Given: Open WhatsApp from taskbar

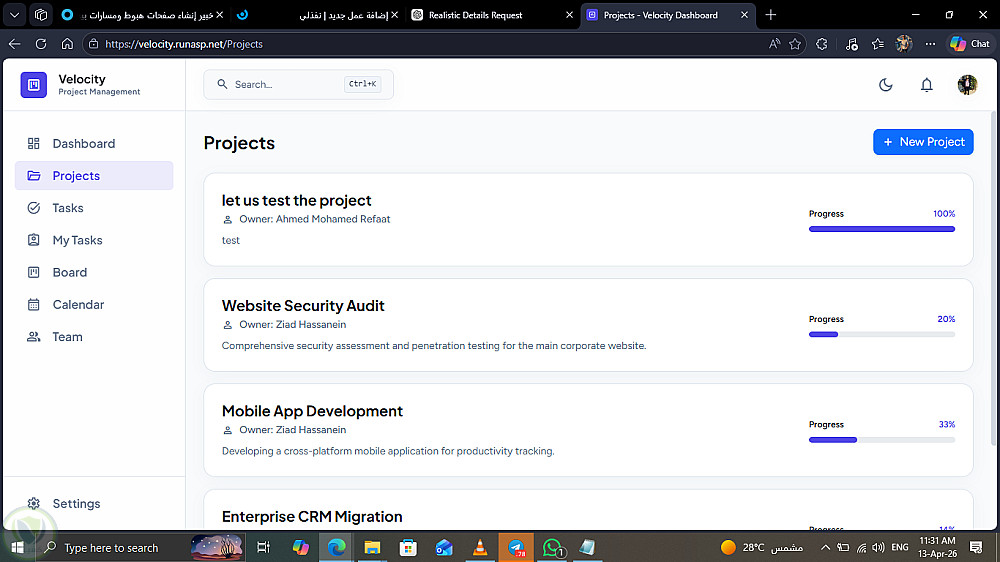Looking at the screenshot, I should tap(552, 547).
